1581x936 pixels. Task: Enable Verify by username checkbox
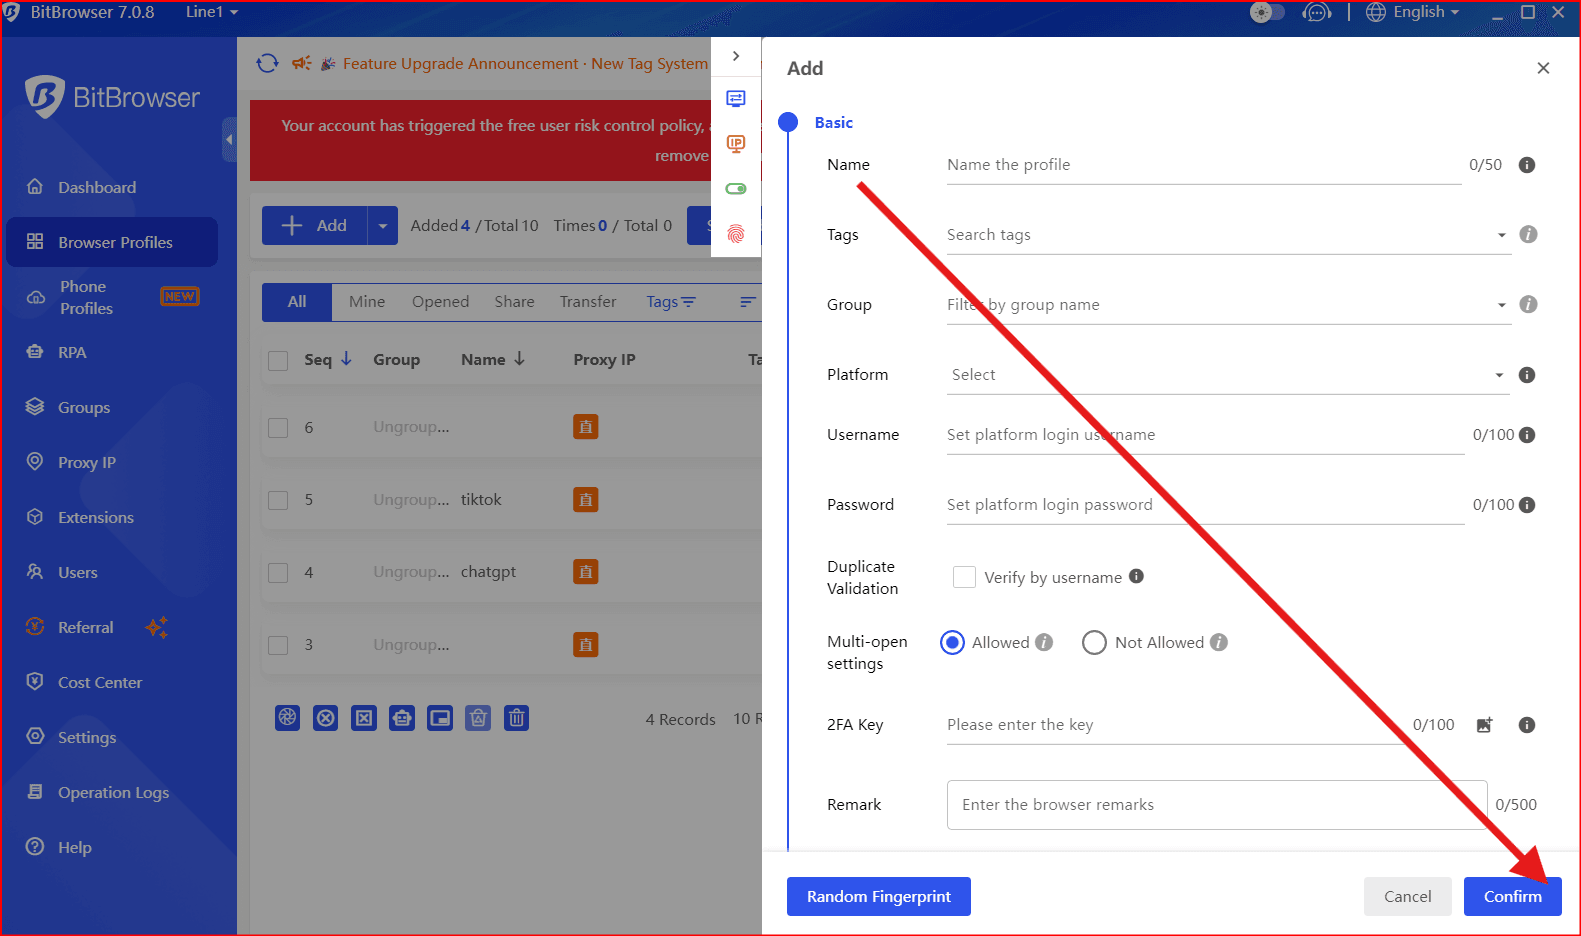[x=964, y=577]
